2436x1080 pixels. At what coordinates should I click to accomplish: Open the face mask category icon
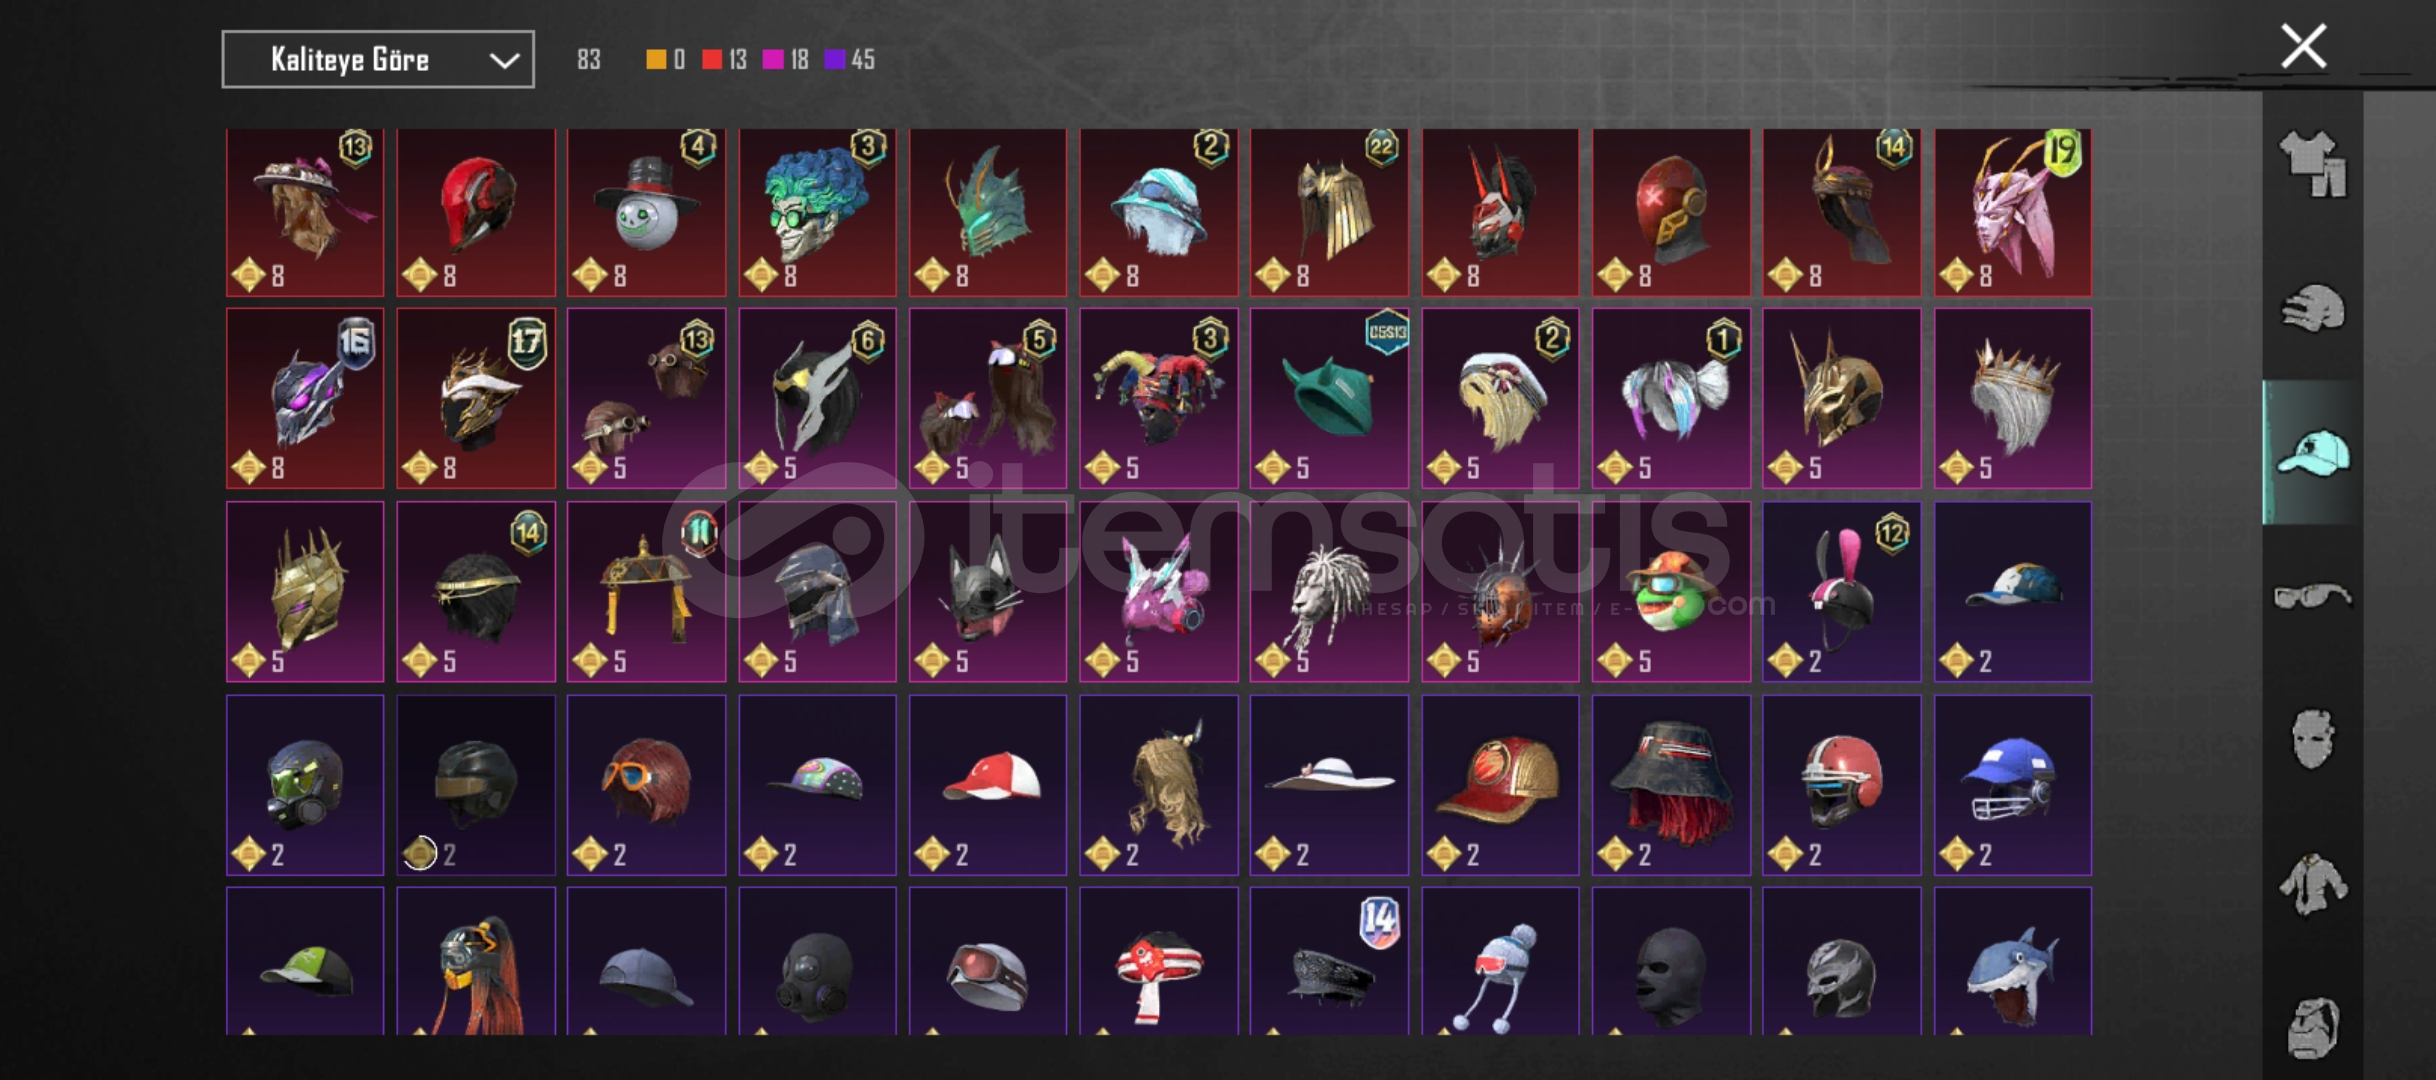click(x=2312, y=739)
